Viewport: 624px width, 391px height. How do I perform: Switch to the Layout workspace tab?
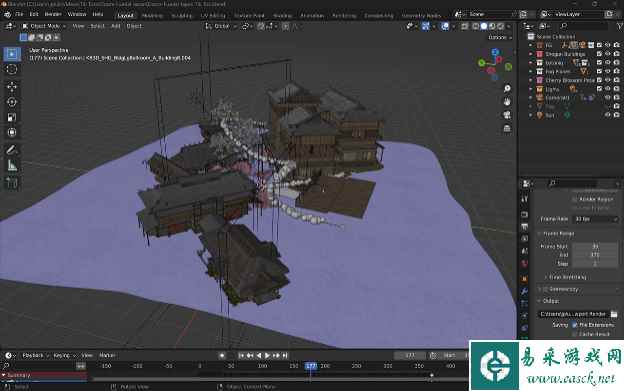[125, 16]
